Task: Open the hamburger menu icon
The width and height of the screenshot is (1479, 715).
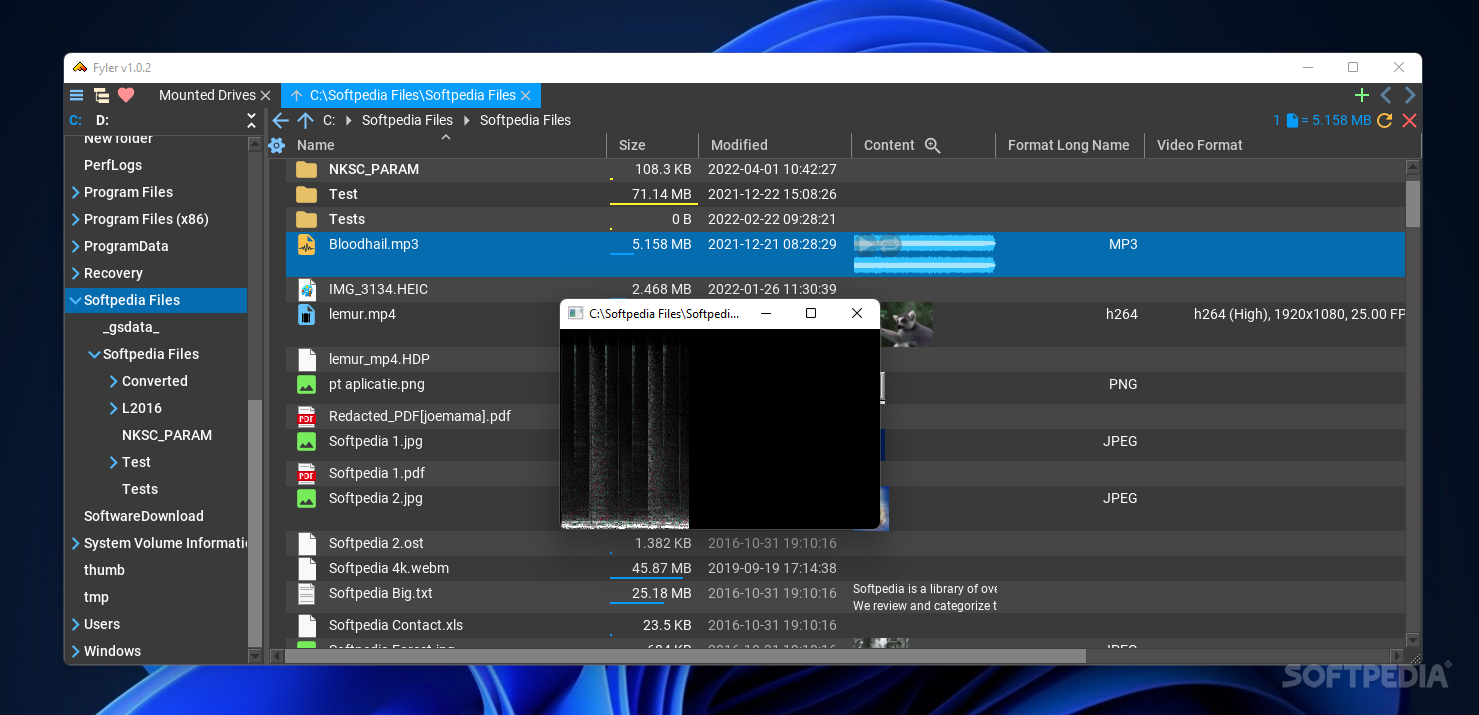Action: (x=76, y=95)
